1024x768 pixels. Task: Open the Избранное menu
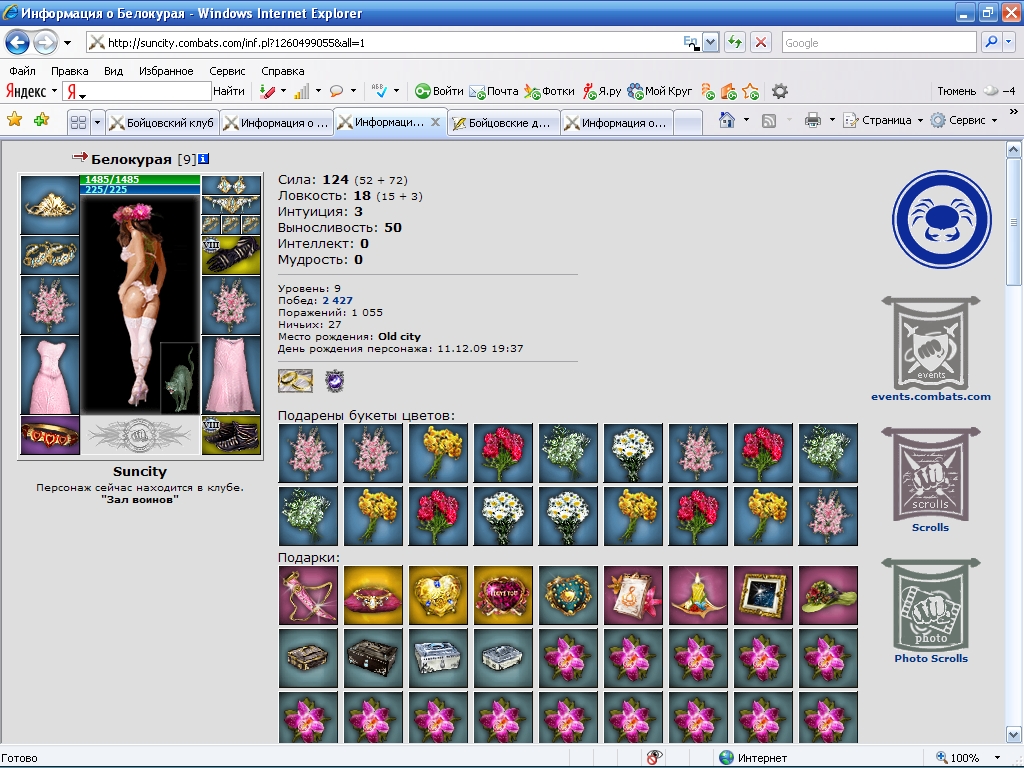click(x=166, y=71)
